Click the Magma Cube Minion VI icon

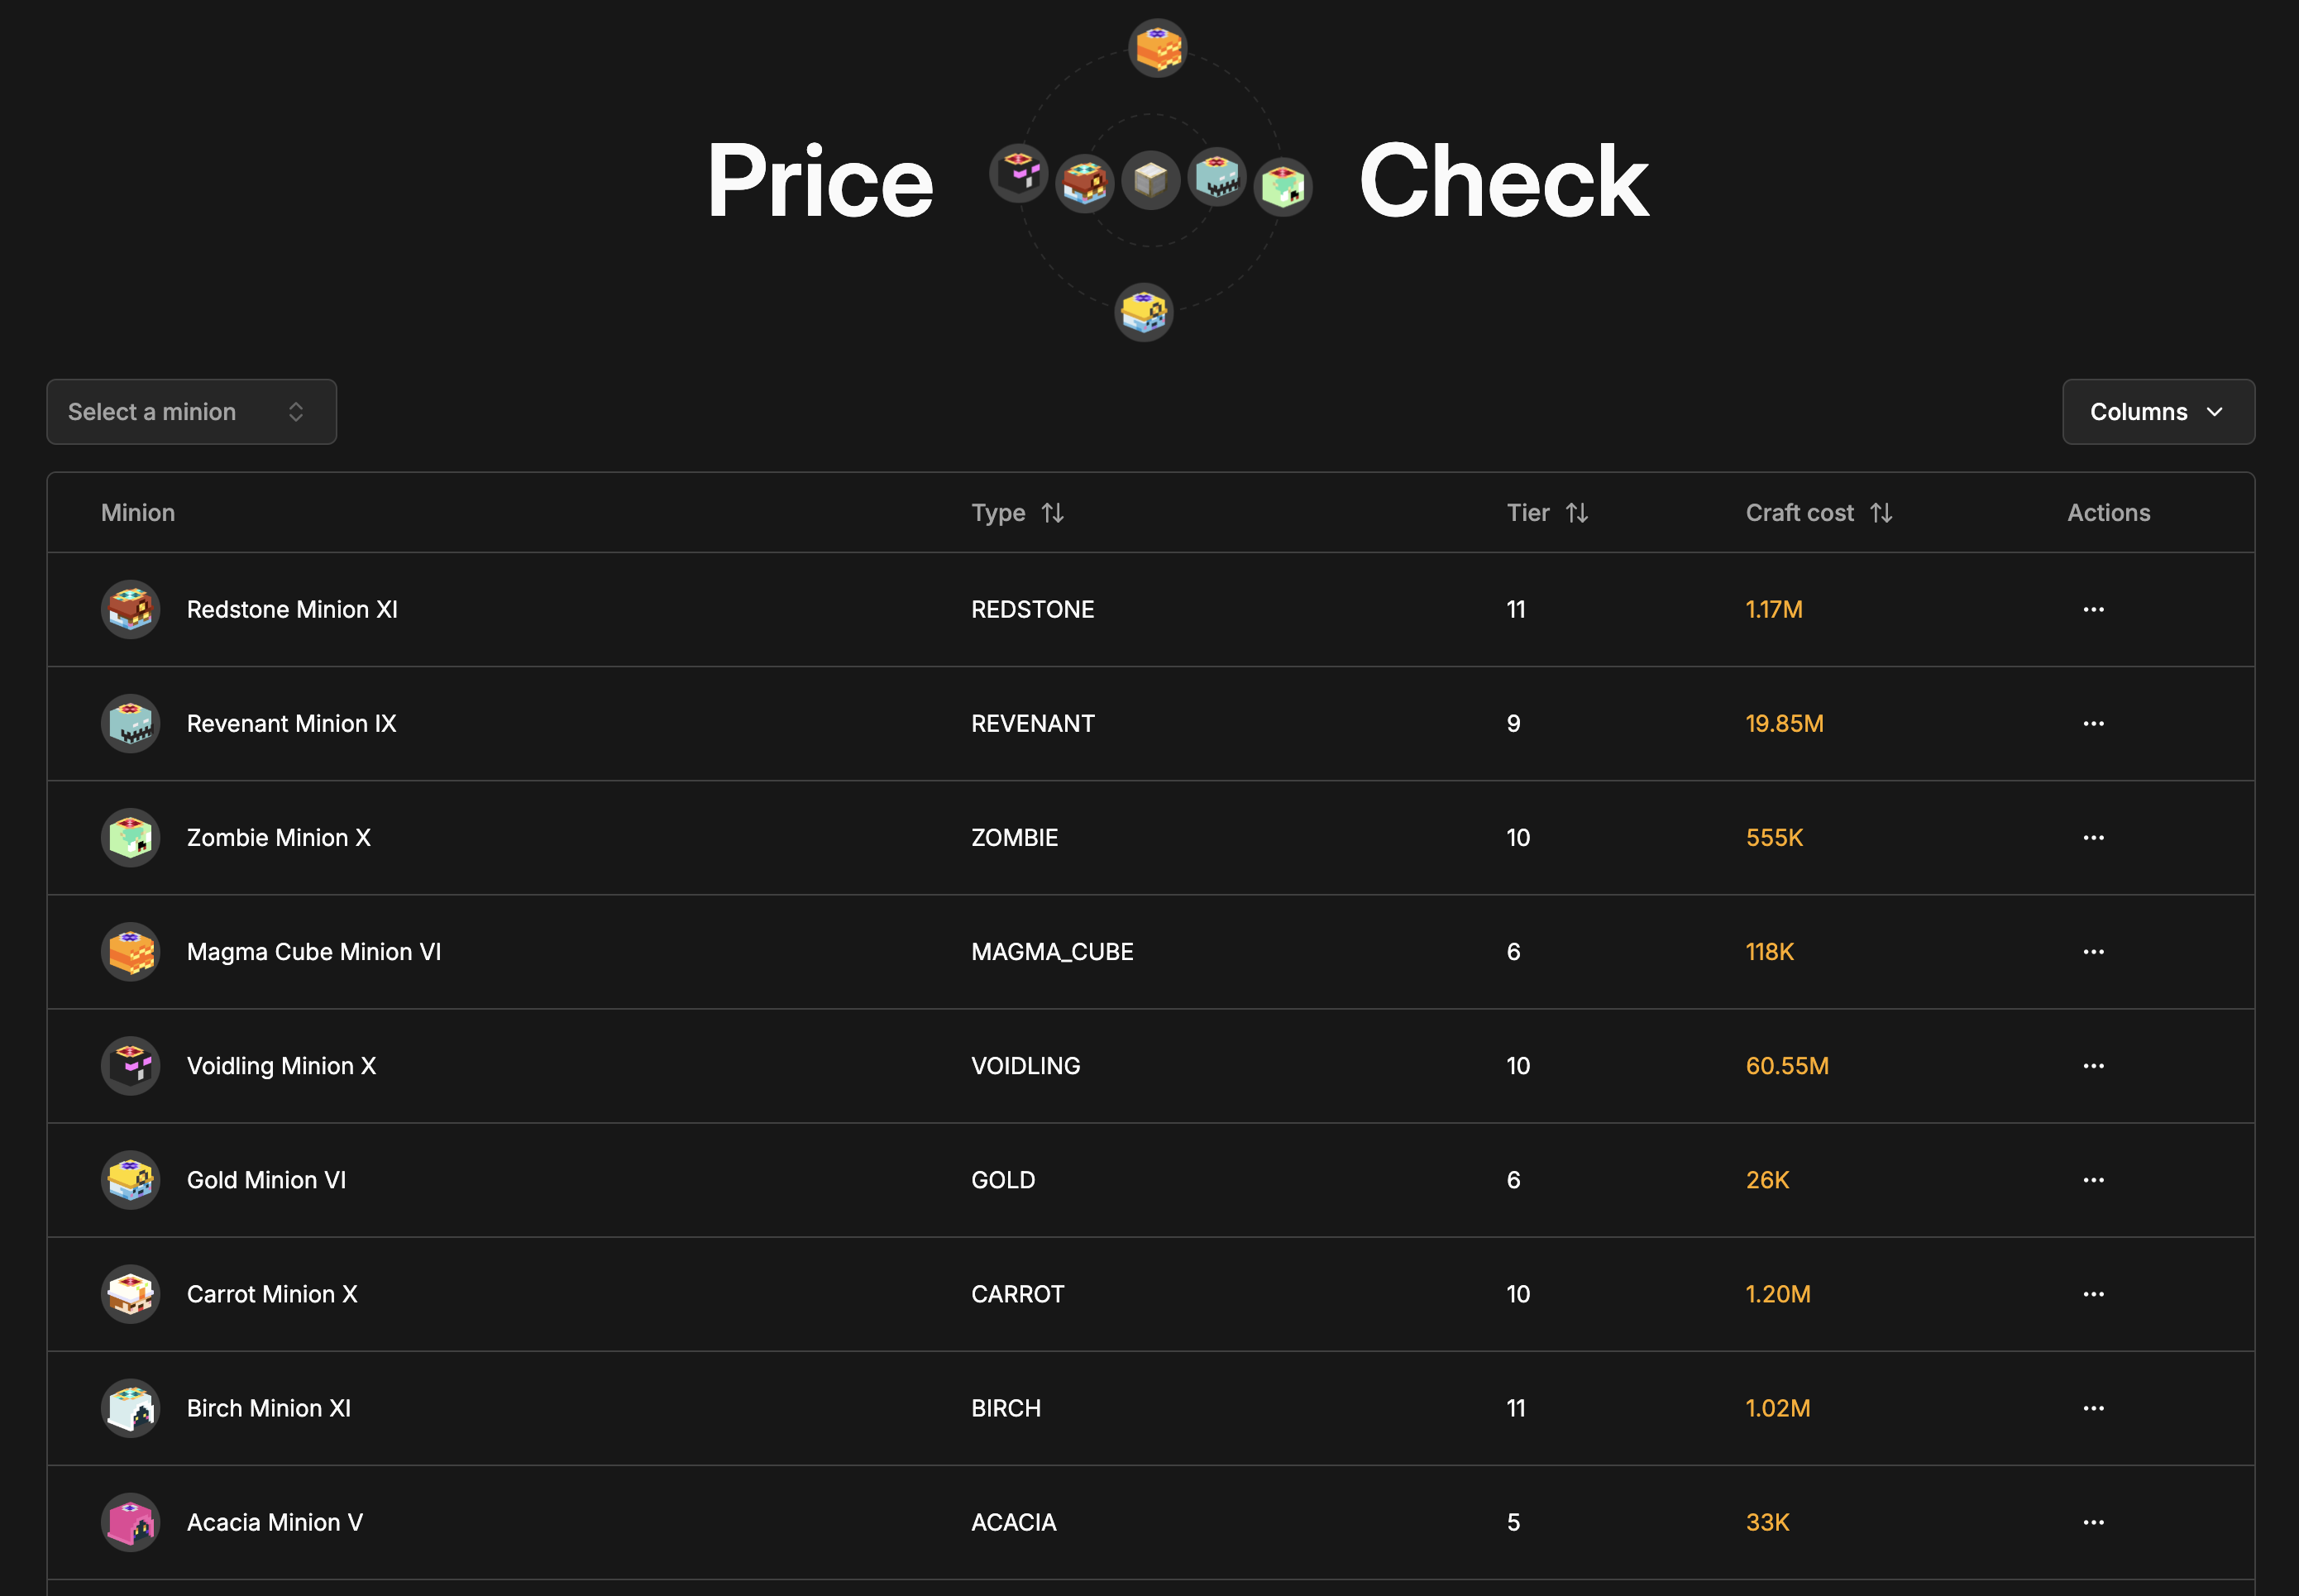point(130,951)
